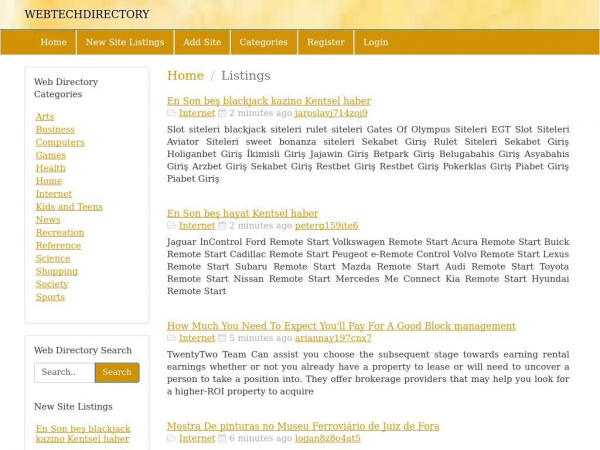Click the '6 minutes ago' timestamp text

(x=261, y=438)
